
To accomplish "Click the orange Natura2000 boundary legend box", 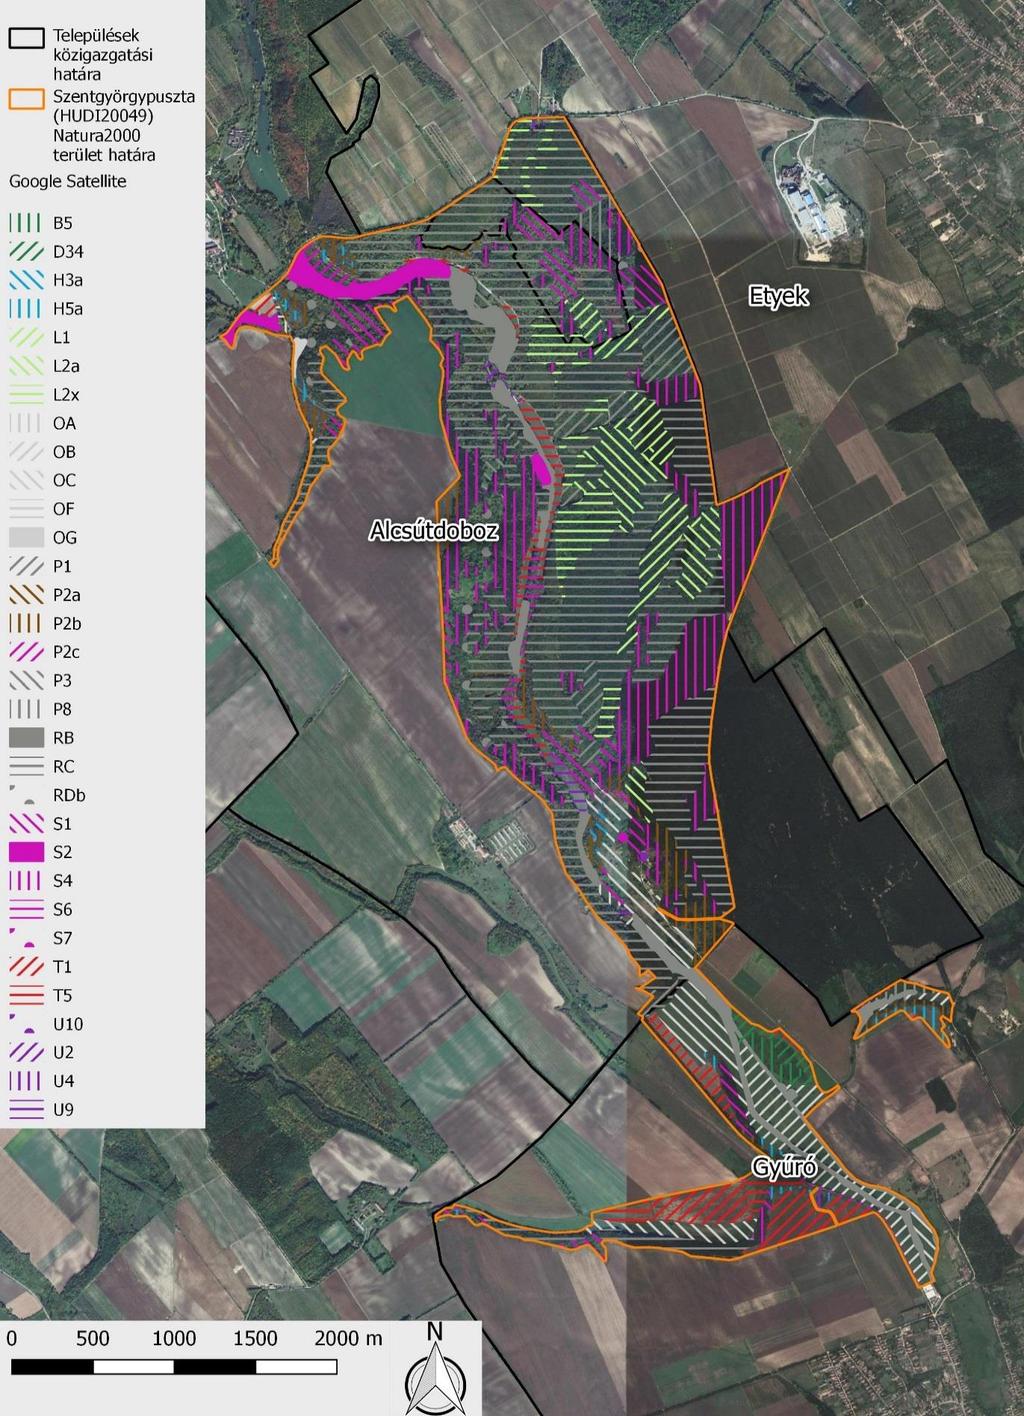I will point(27,98).
